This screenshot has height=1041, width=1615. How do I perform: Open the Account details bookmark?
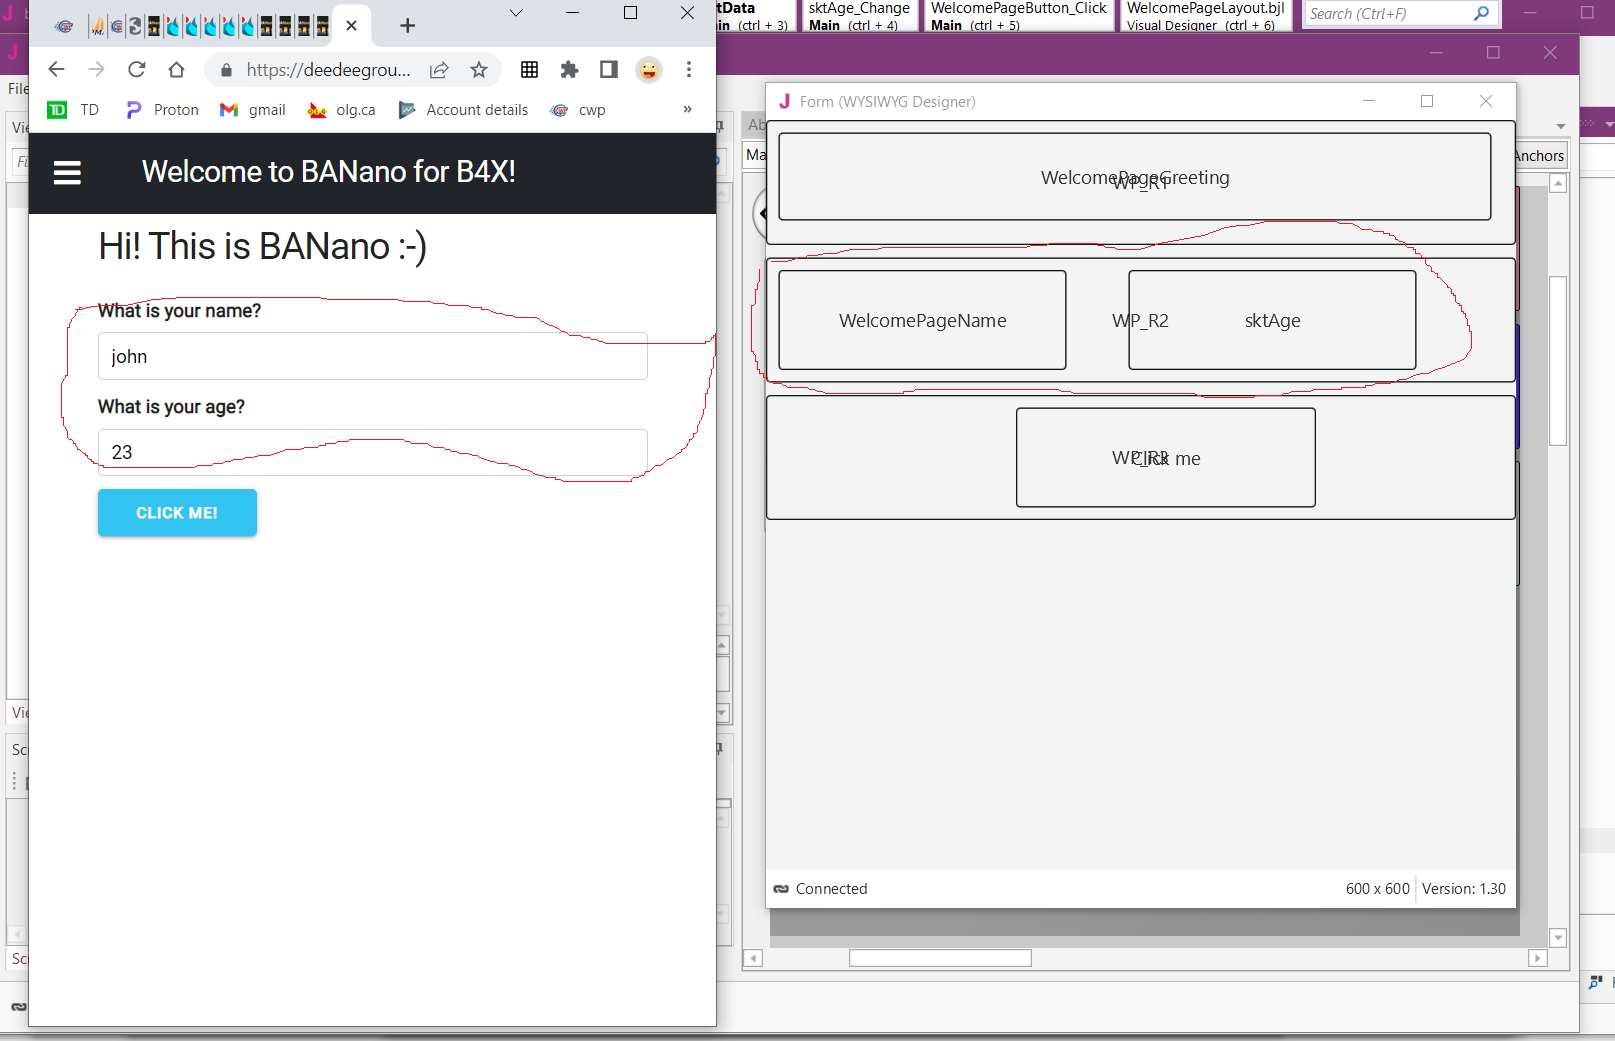(x=463, y=110)
